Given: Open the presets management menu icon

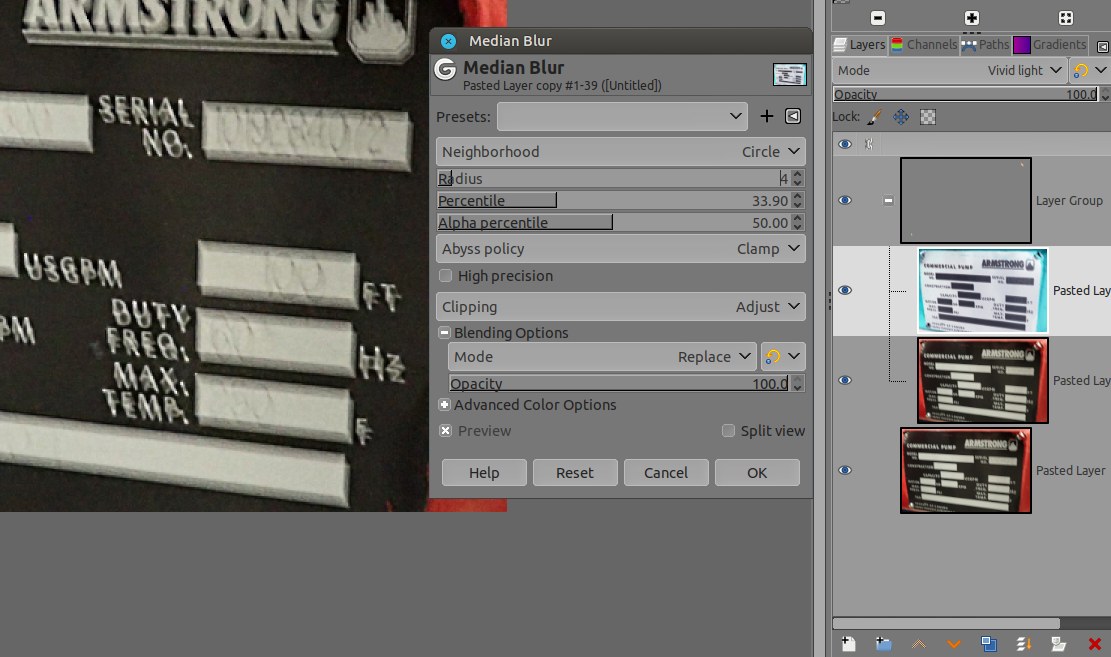Looking at the screenshot, I should click(x=793, y=116).
